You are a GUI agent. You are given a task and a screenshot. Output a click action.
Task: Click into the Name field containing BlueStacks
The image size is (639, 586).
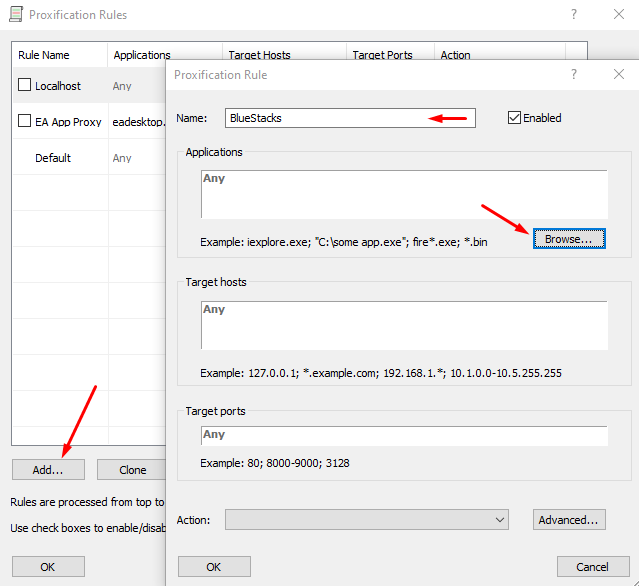[350, 118]
